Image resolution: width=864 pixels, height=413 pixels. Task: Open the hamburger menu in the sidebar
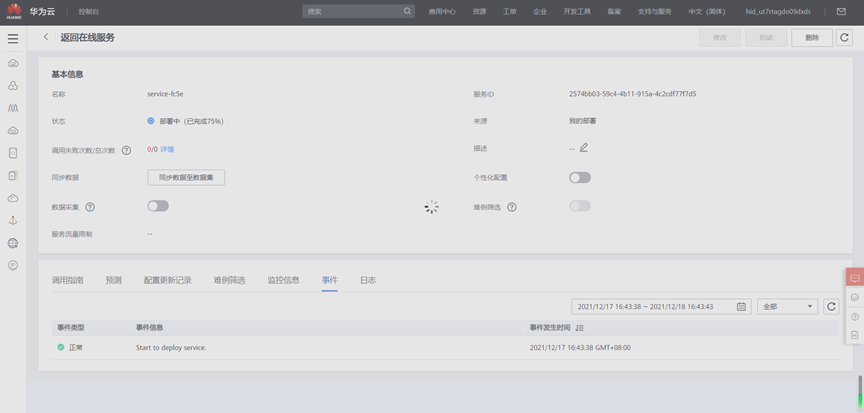[13, 39]
